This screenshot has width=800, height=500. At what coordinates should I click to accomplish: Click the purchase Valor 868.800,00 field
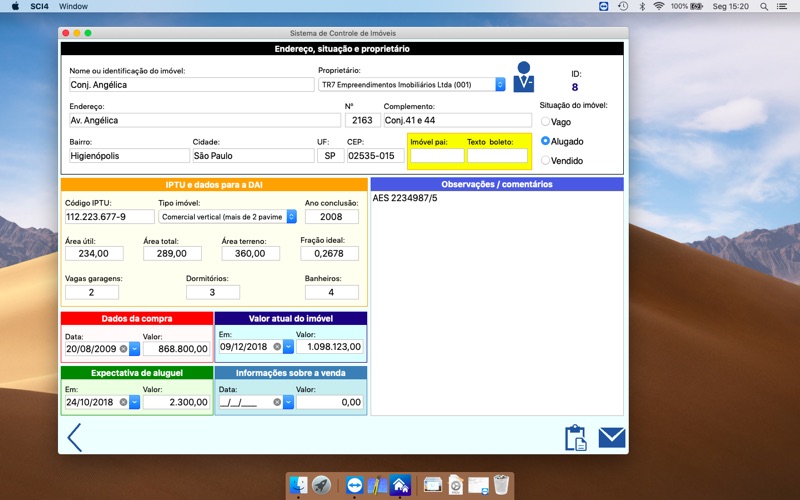point(177,349)
